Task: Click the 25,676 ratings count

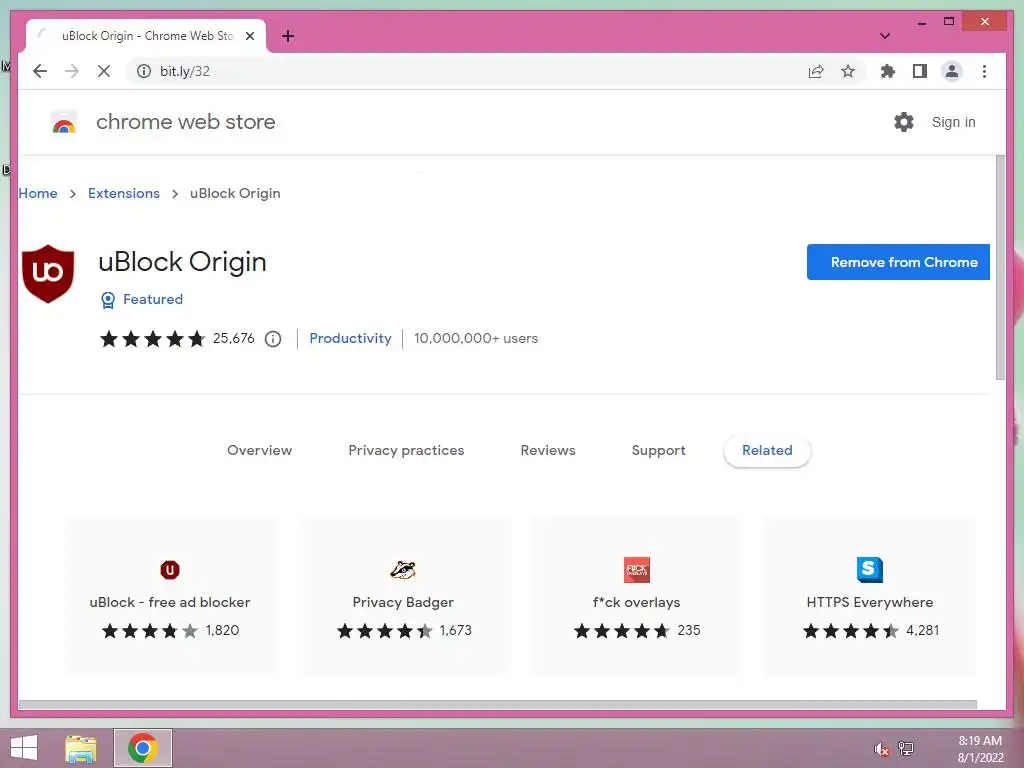Action: [x=234, y=338]
